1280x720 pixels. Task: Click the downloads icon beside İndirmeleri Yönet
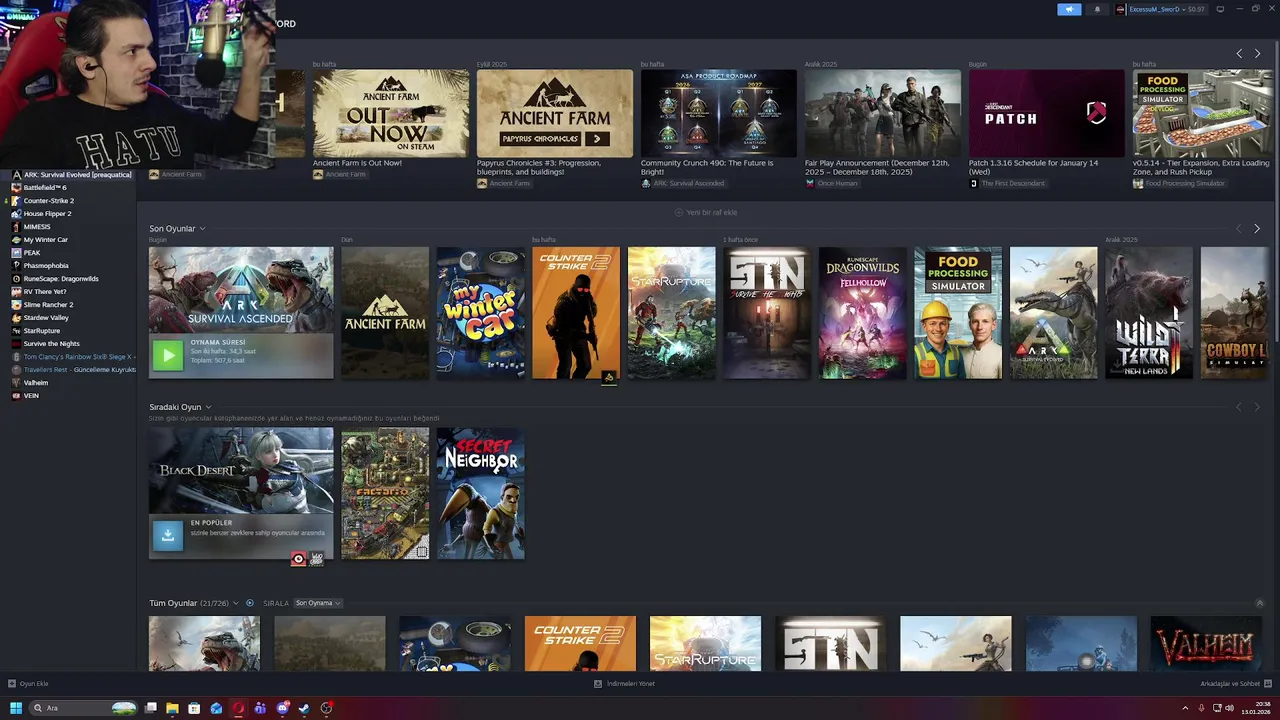(x=598, y=684)
